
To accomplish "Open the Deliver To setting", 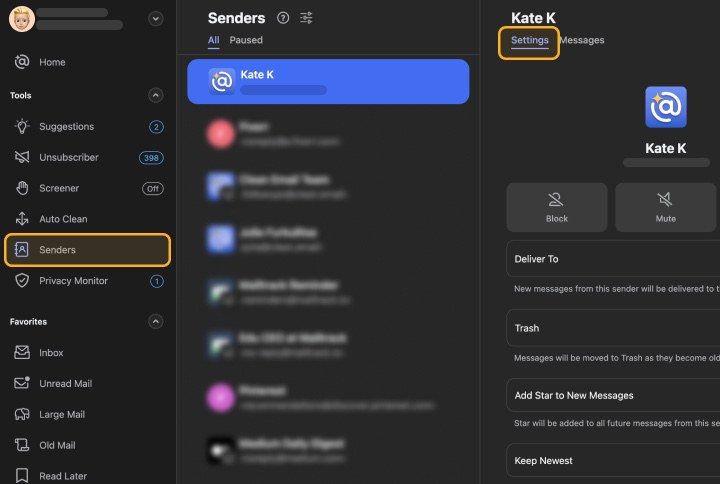I will [x=612, y=259].
